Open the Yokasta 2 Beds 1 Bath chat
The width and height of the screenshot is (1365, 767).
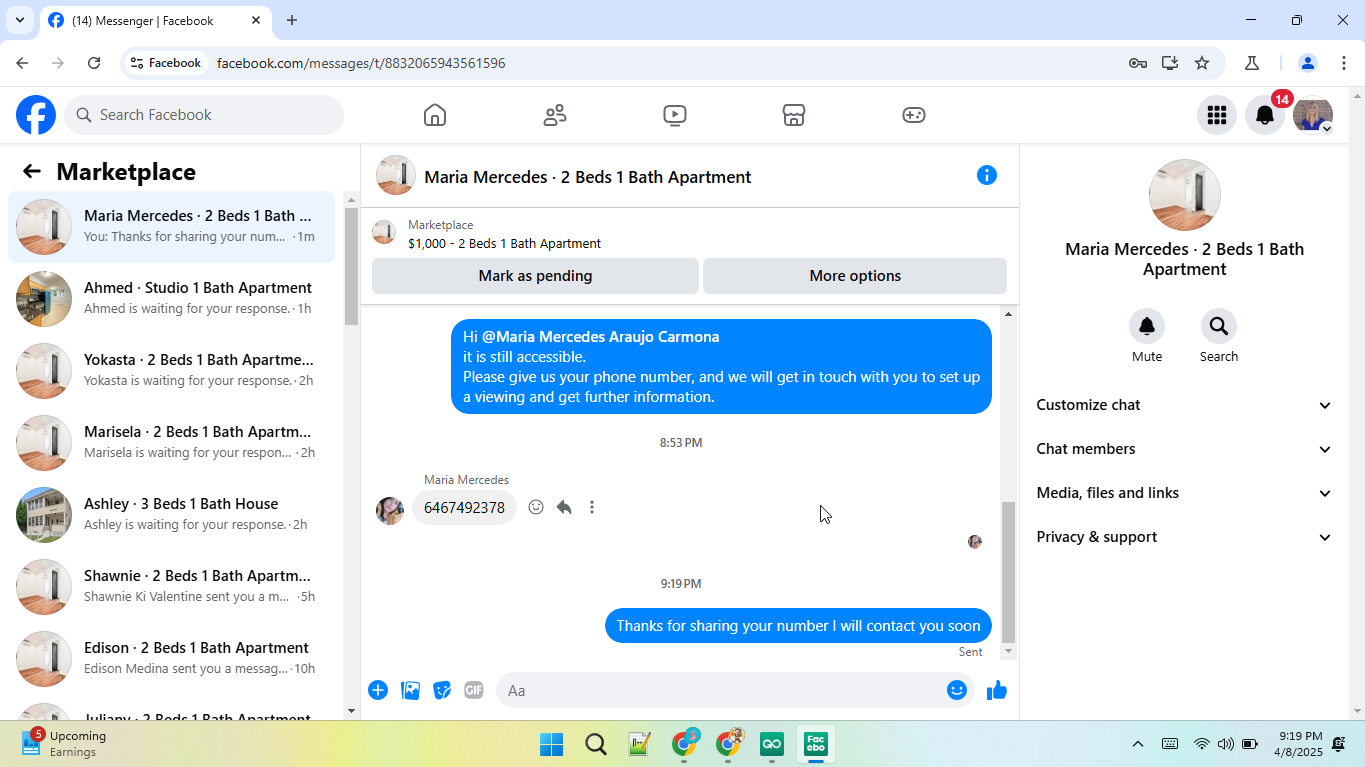(x=172, y=371)
